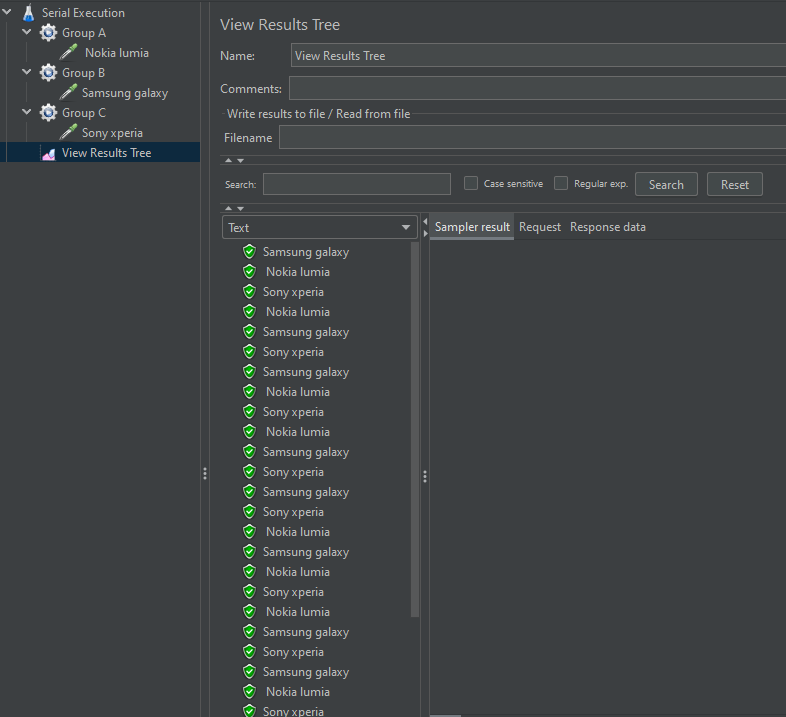Click the divider handle between results list and details

coord(425,476)
